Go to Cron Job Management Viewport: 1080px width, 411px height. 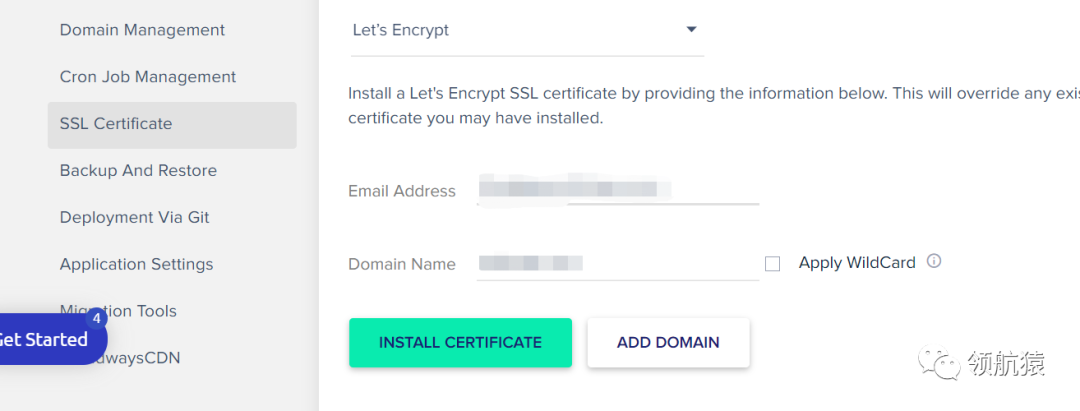click(x=148, y=77)
